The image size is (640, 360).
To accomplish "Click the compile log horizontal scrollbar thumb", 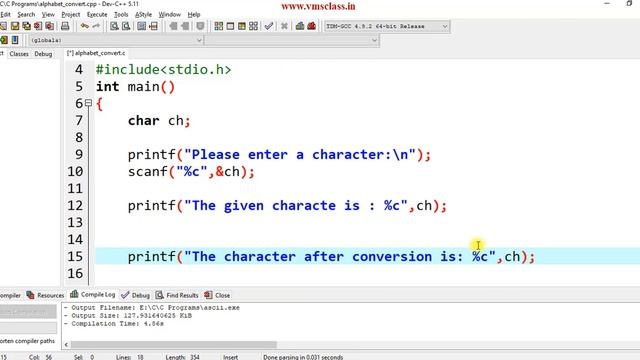I will click(173, 344).
